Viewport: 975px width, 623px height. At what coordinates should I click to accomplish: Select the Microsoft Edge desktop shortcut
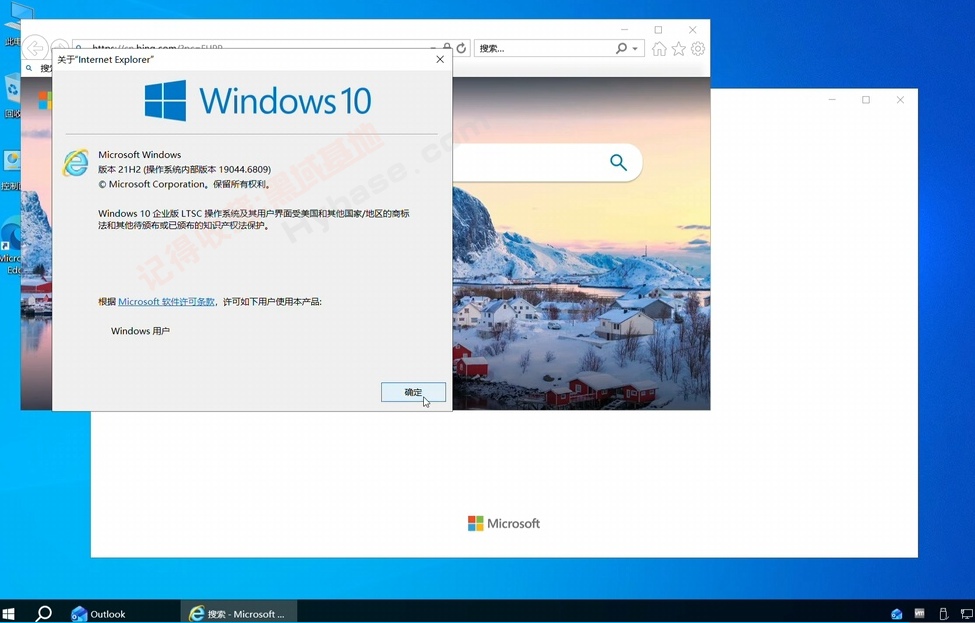(x=11, y=246)
